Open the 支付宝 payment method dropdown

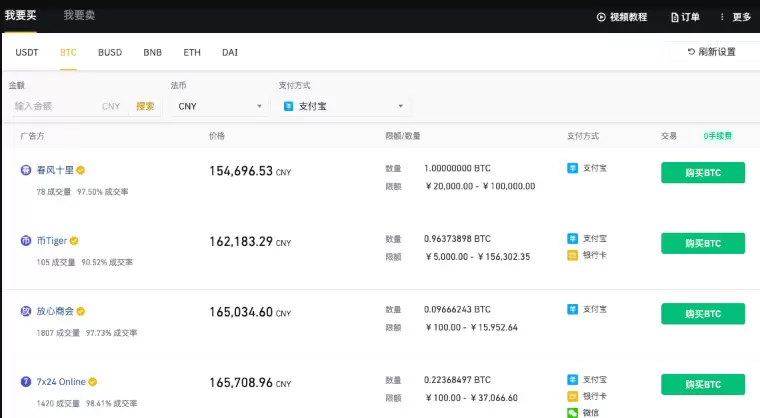[x=344, y=106]
